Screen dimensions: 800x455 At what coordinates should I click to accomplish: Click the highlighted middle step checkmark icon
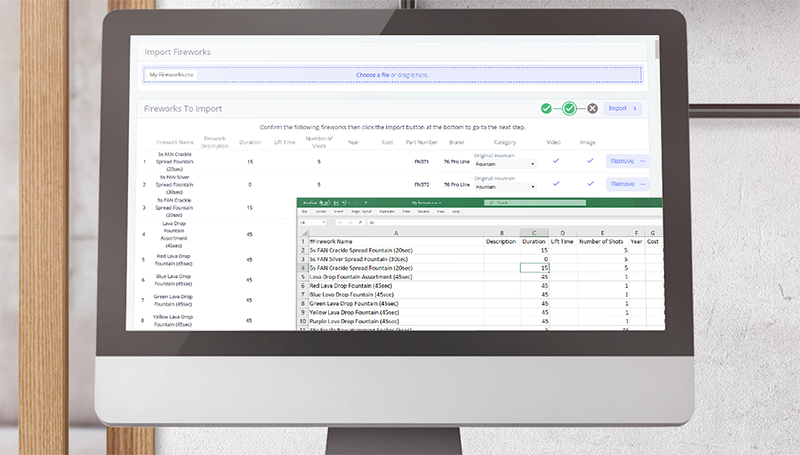click(569, 108)
